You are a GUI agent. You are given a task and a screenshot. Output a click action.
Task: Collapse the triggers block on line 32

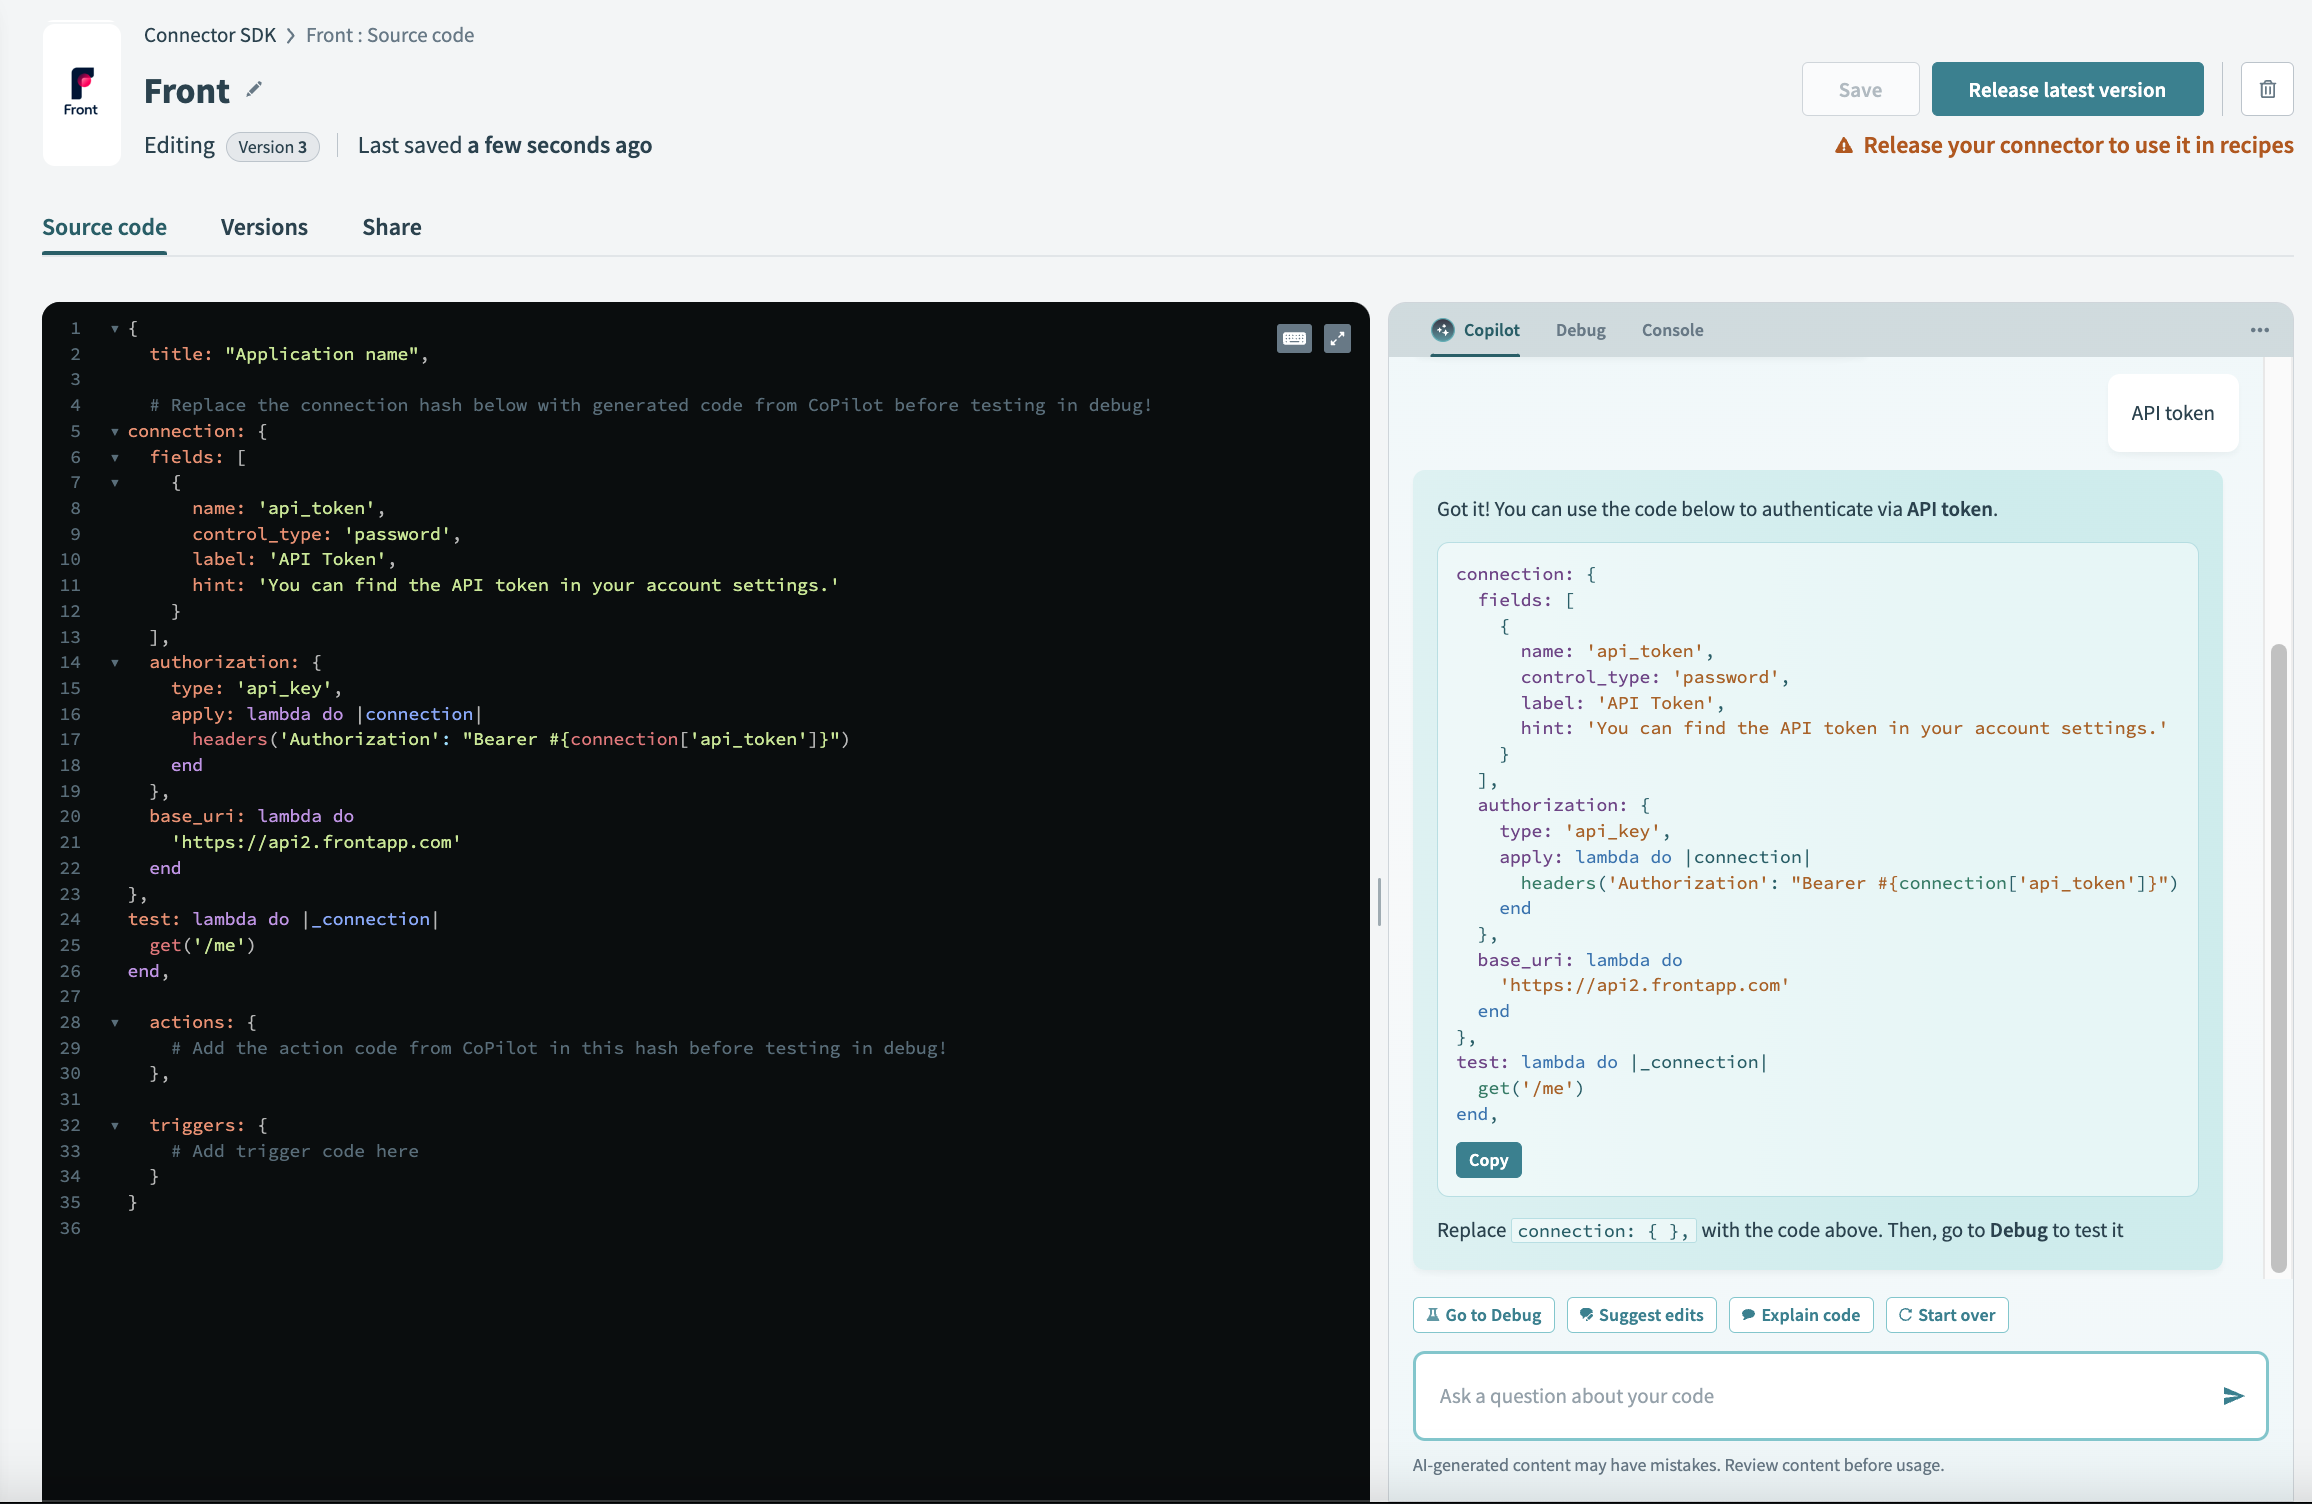pyautogui.click(x=115, y=1126)
